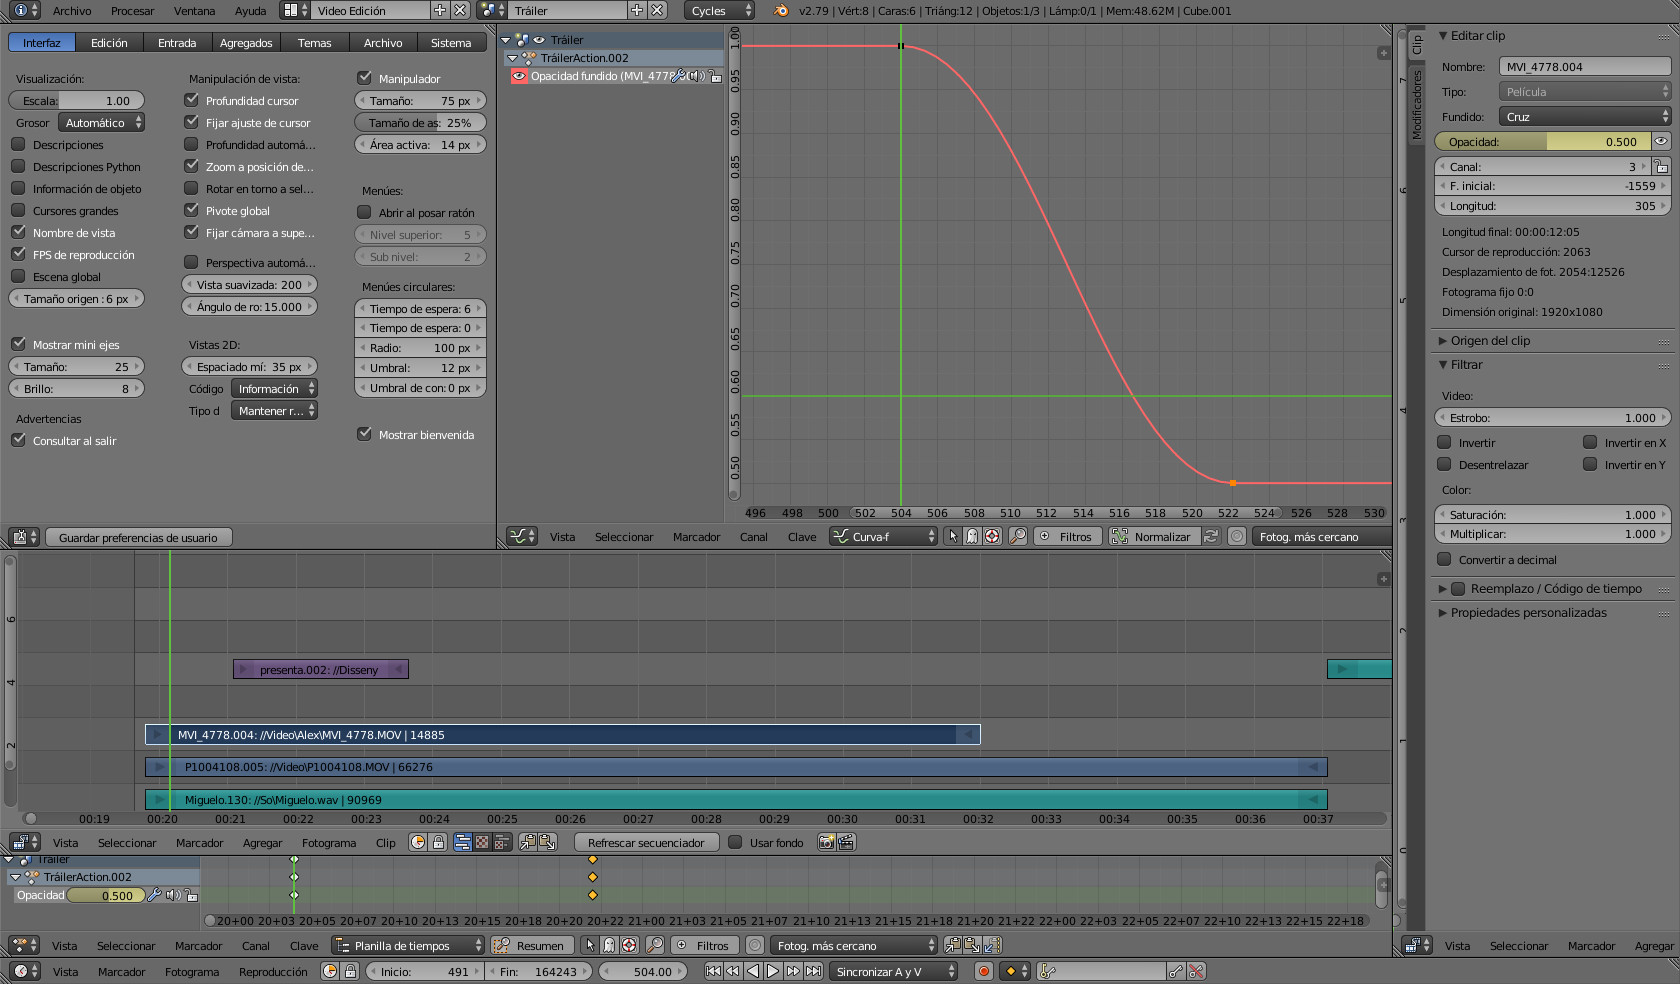
Task: Click the wrench icon beside Opacidad channel
Action: tap(154, 895)
